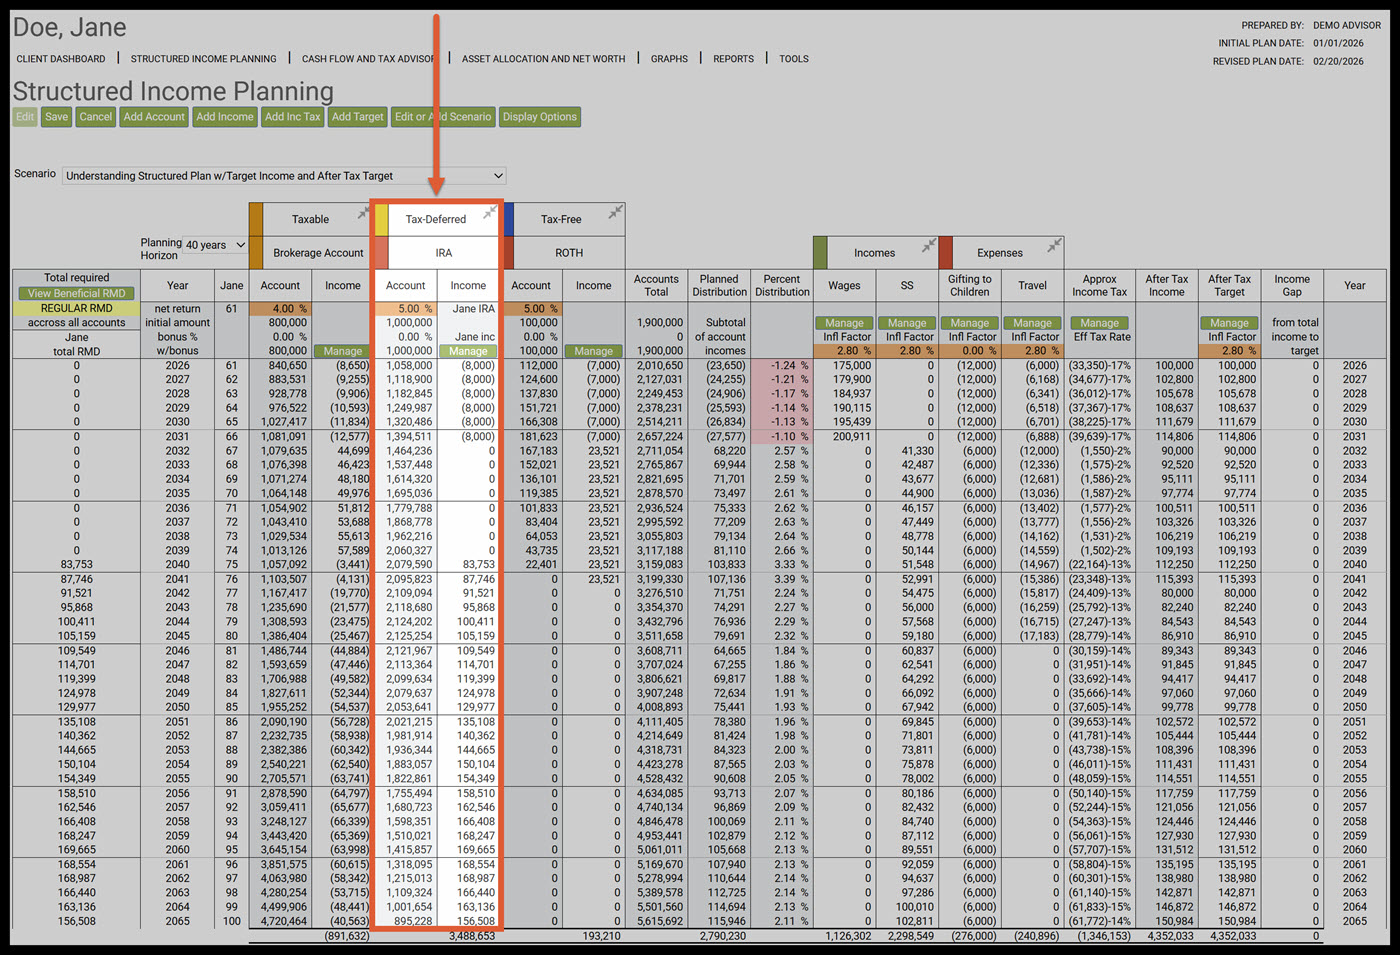1400x955 pixels.
Task: Click SS 2.80 % inflation factor field
Action: click(x=907, y=351)
